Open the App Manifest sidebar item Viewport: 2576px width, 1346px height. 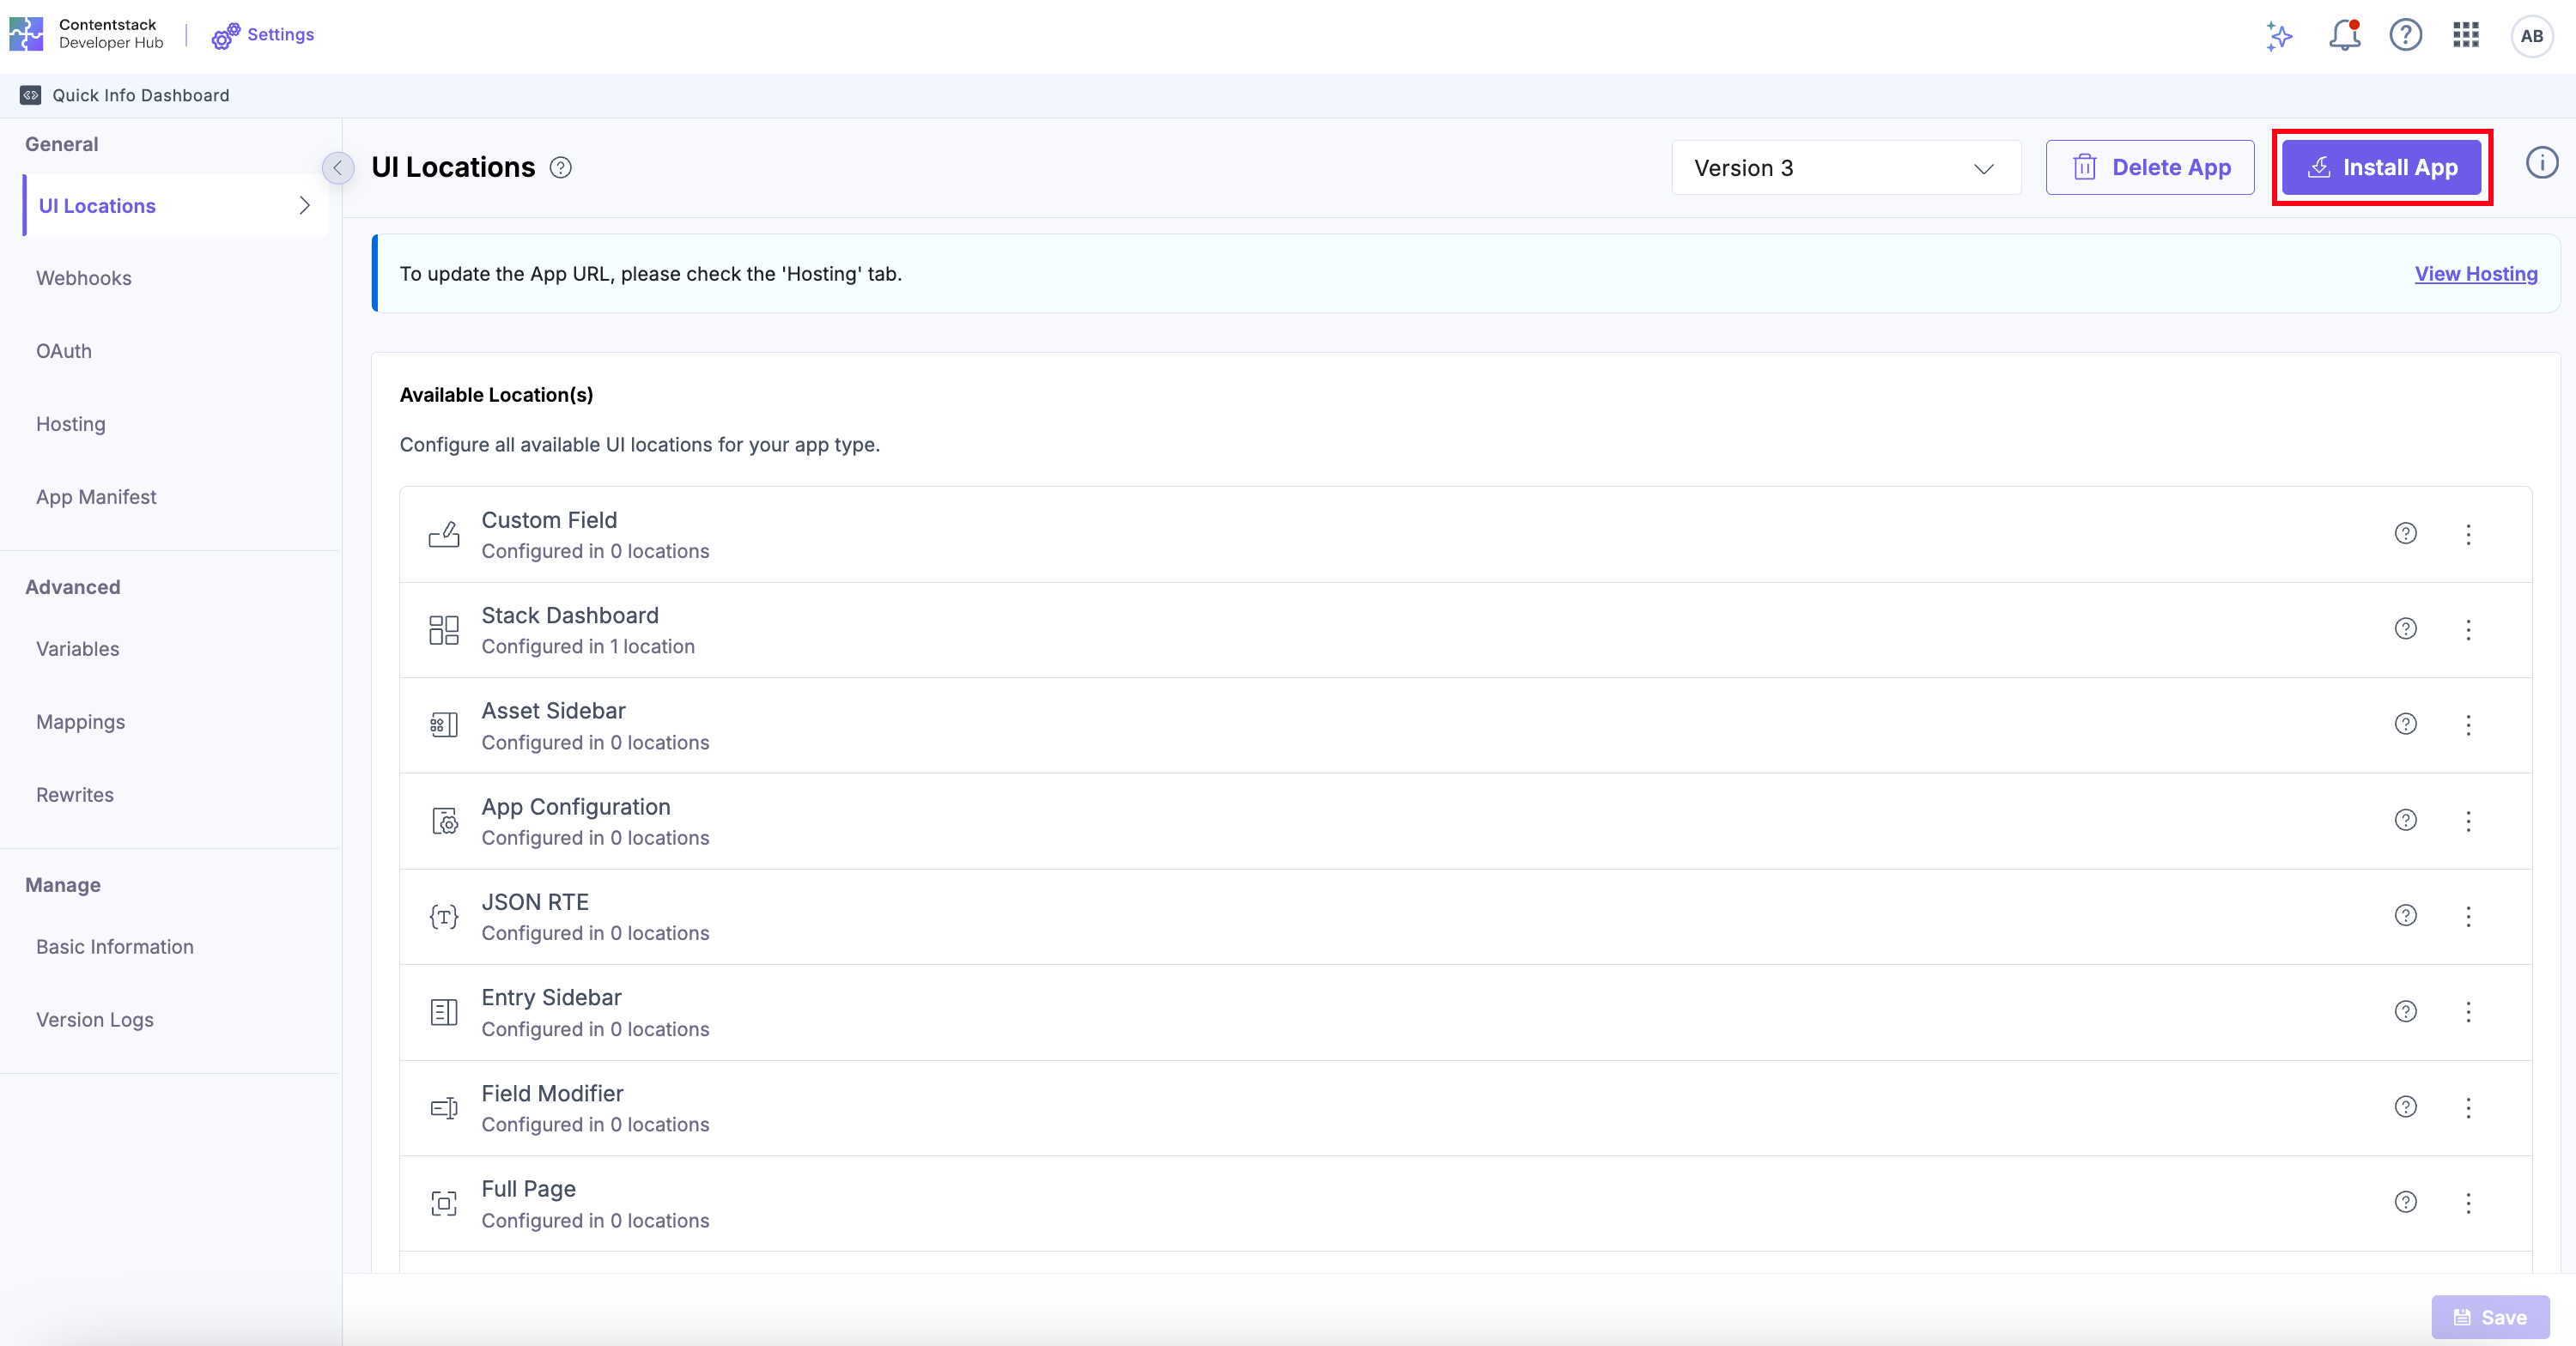tap(96, 497)
